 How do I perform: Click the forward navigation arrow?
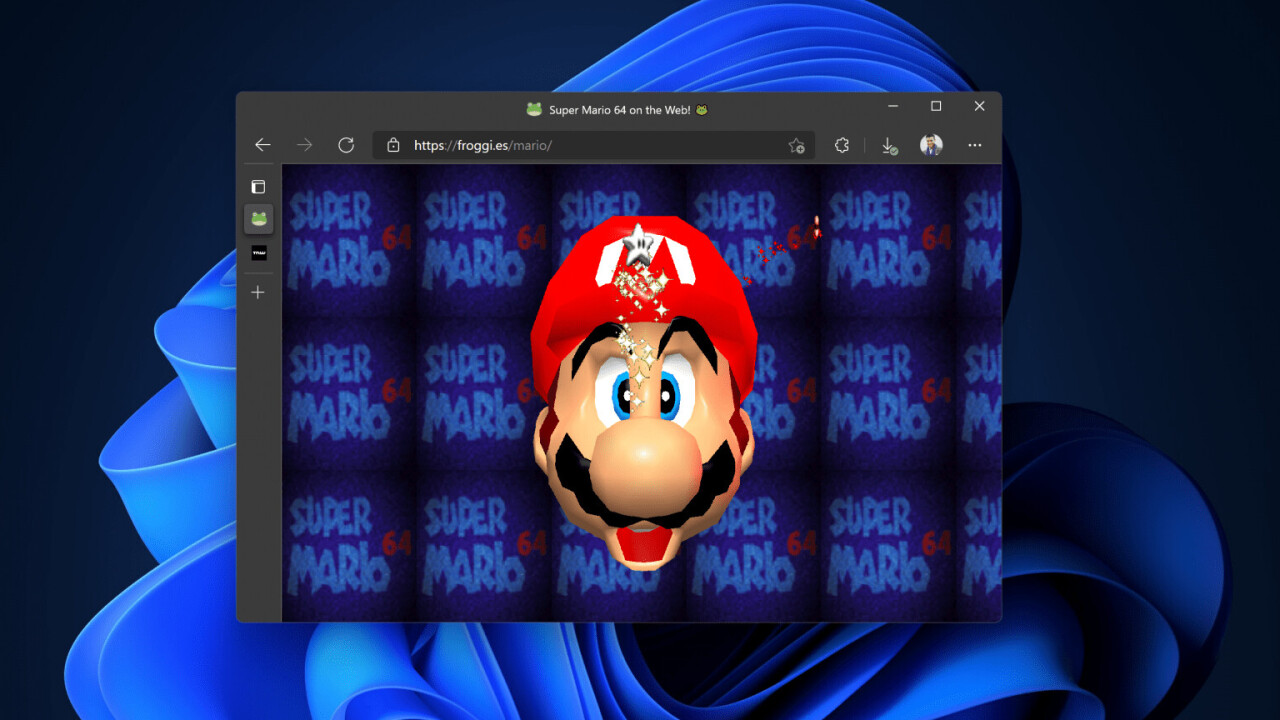point(304,145)
